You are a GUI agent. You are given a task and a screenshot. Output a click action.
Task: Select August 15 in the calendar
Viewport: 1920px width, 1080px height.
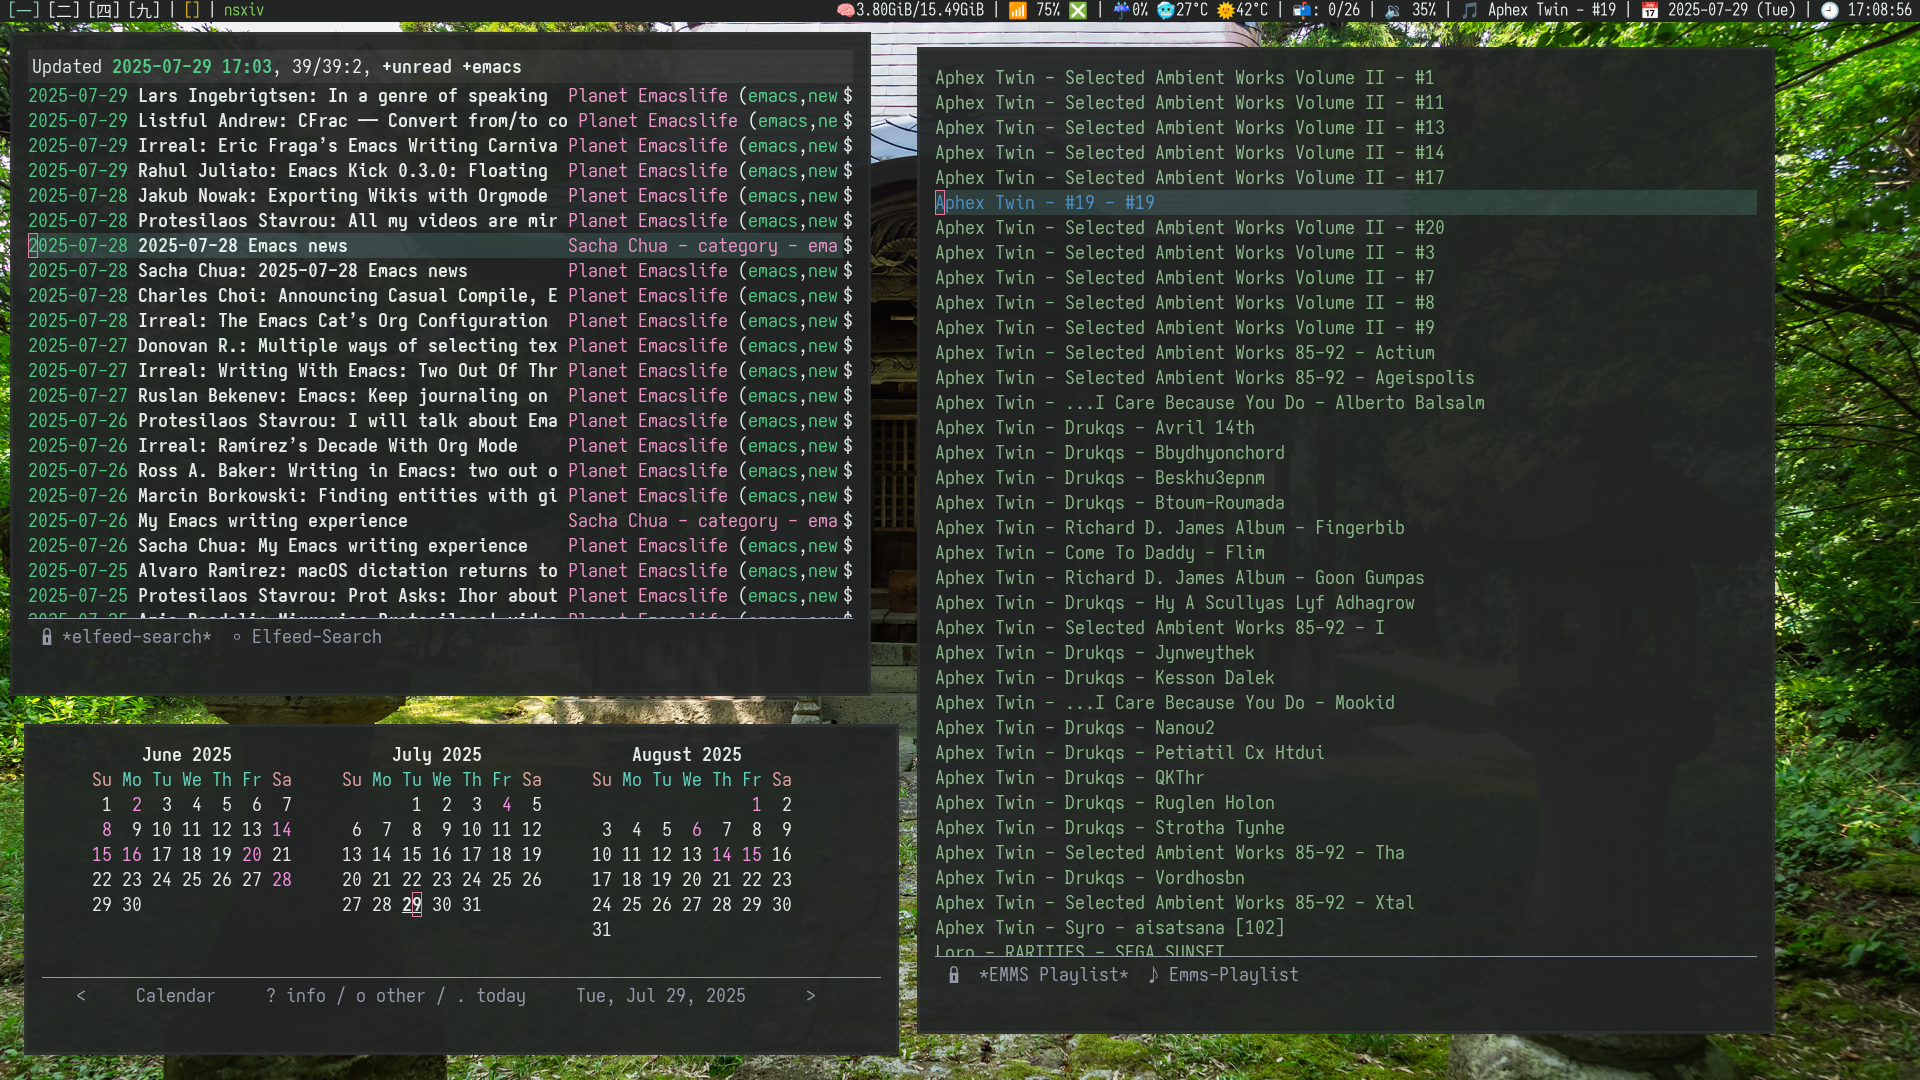[x=751, y=855]
